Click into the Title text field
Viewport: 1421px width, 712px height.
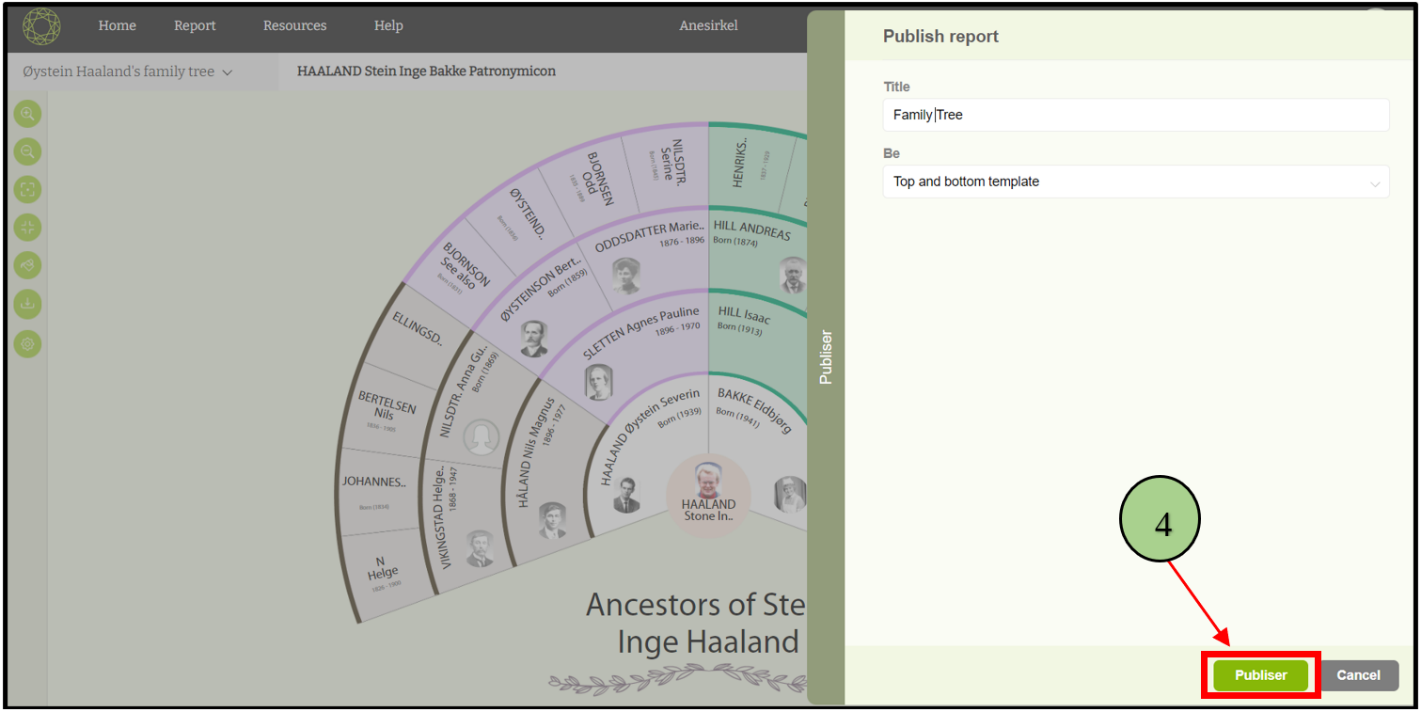tap(1135, 115)
